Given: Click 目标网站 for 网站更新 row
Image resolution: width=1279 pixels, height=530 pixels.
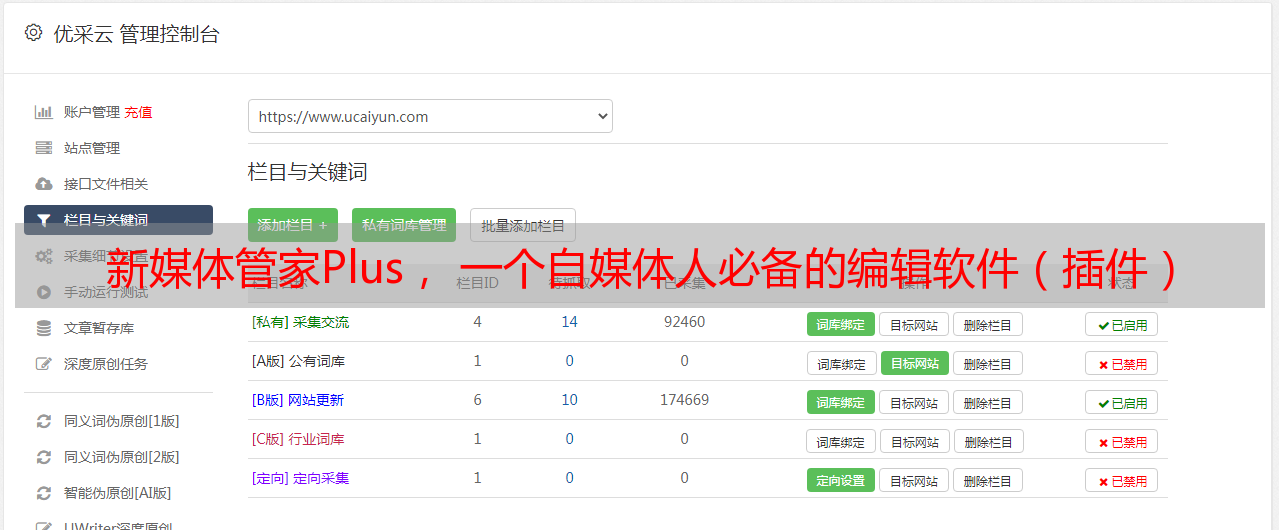Looking at the screenshot, I should [914, 402].
